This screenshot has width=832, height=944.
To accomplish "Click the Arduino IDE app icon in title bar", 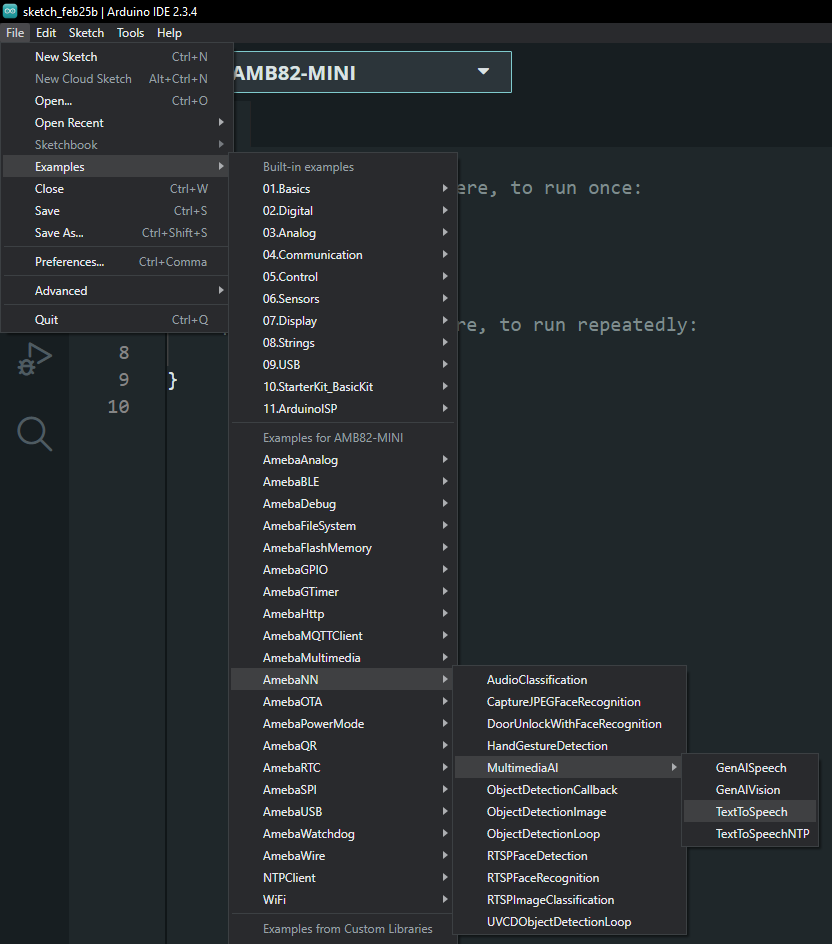I will click(x=10, y=11).
